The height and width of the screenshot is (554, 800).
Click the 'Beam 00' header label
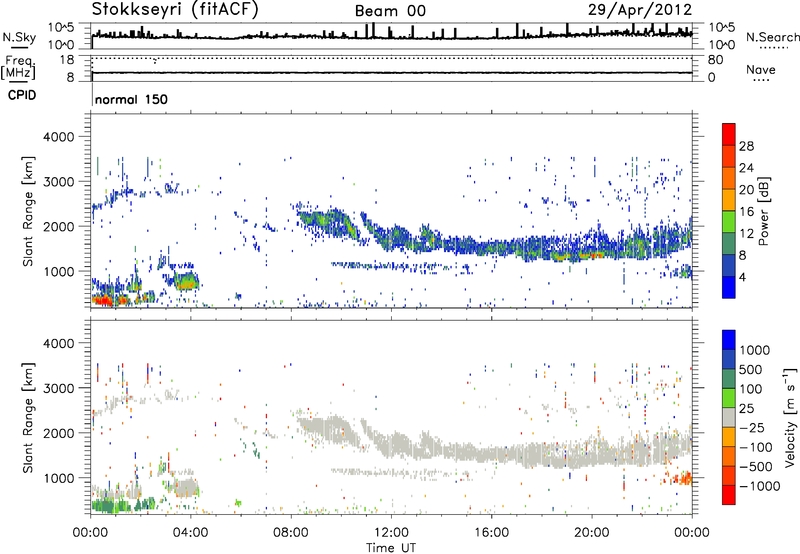coord(390,11)
